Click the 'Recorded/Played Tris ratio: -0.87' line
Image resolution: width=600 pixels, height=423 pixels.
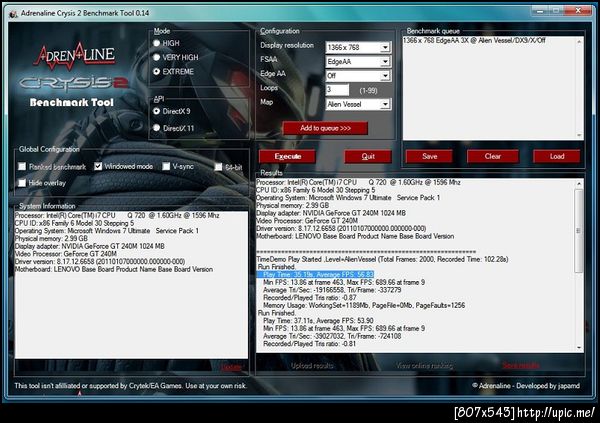(310, 297)
